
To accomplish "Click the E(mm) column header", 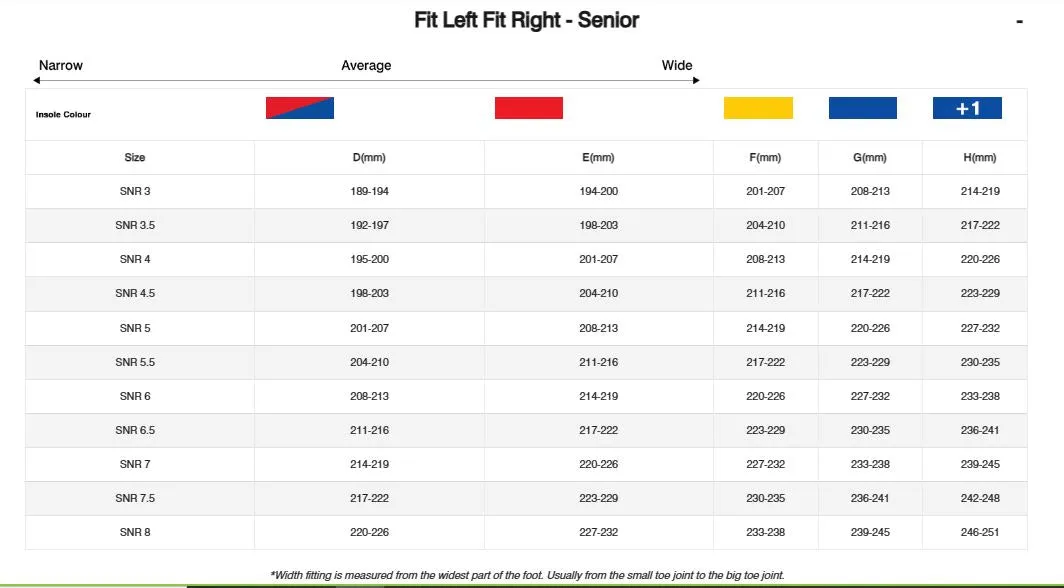I will point(598,157).
